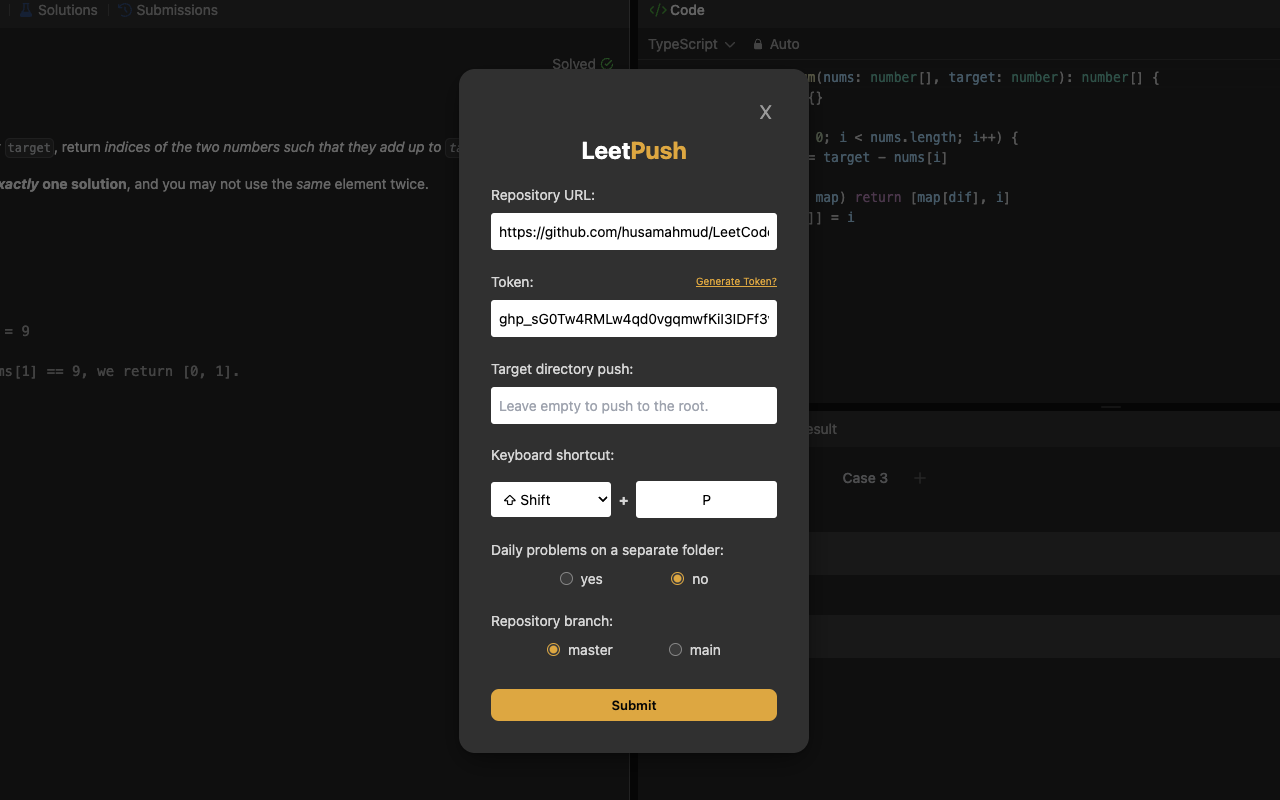Click the Target directory push field
1280x800 pixels.
click(633, 405)
